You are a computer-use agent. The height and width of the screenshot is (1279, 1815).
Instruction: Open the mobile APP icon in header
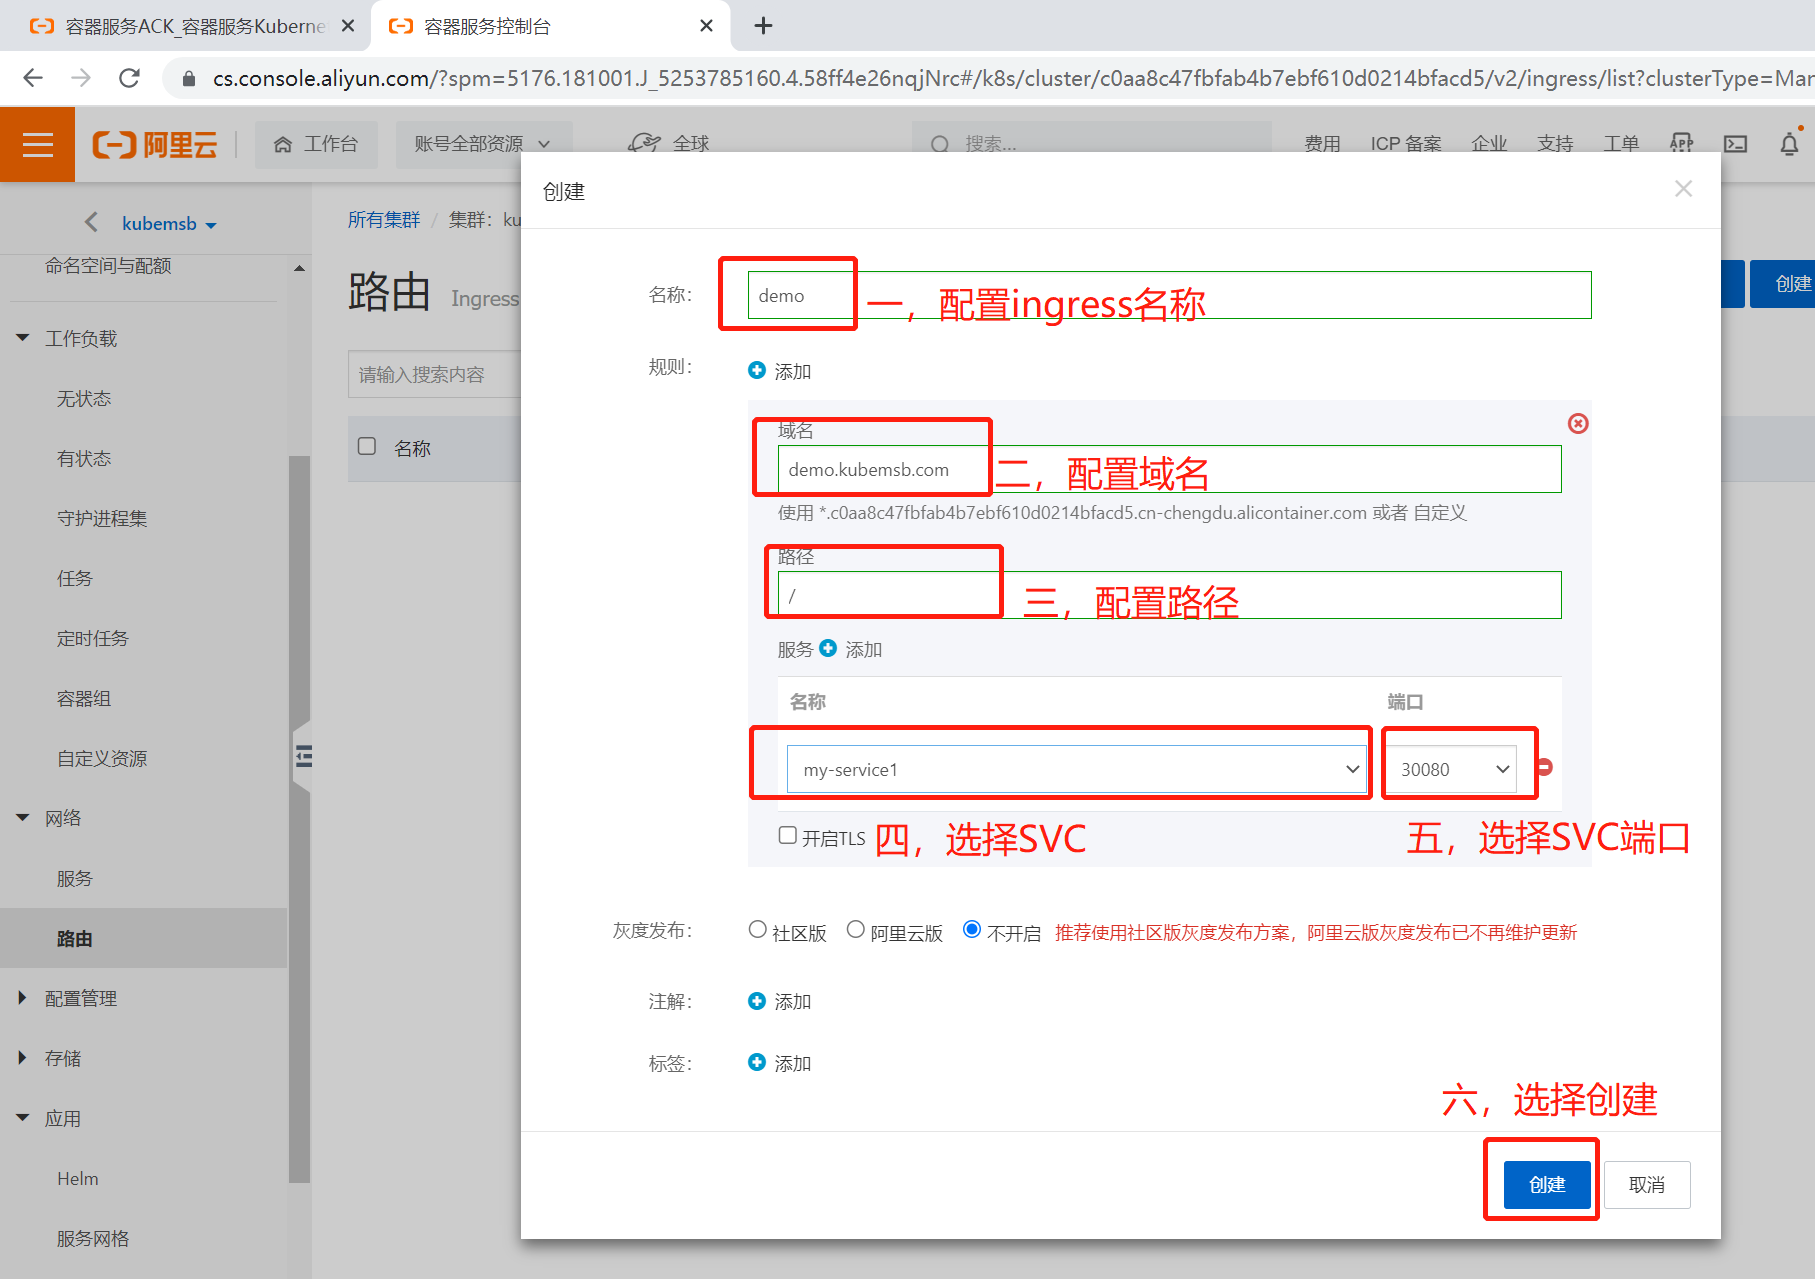(x=1681, y=144)
